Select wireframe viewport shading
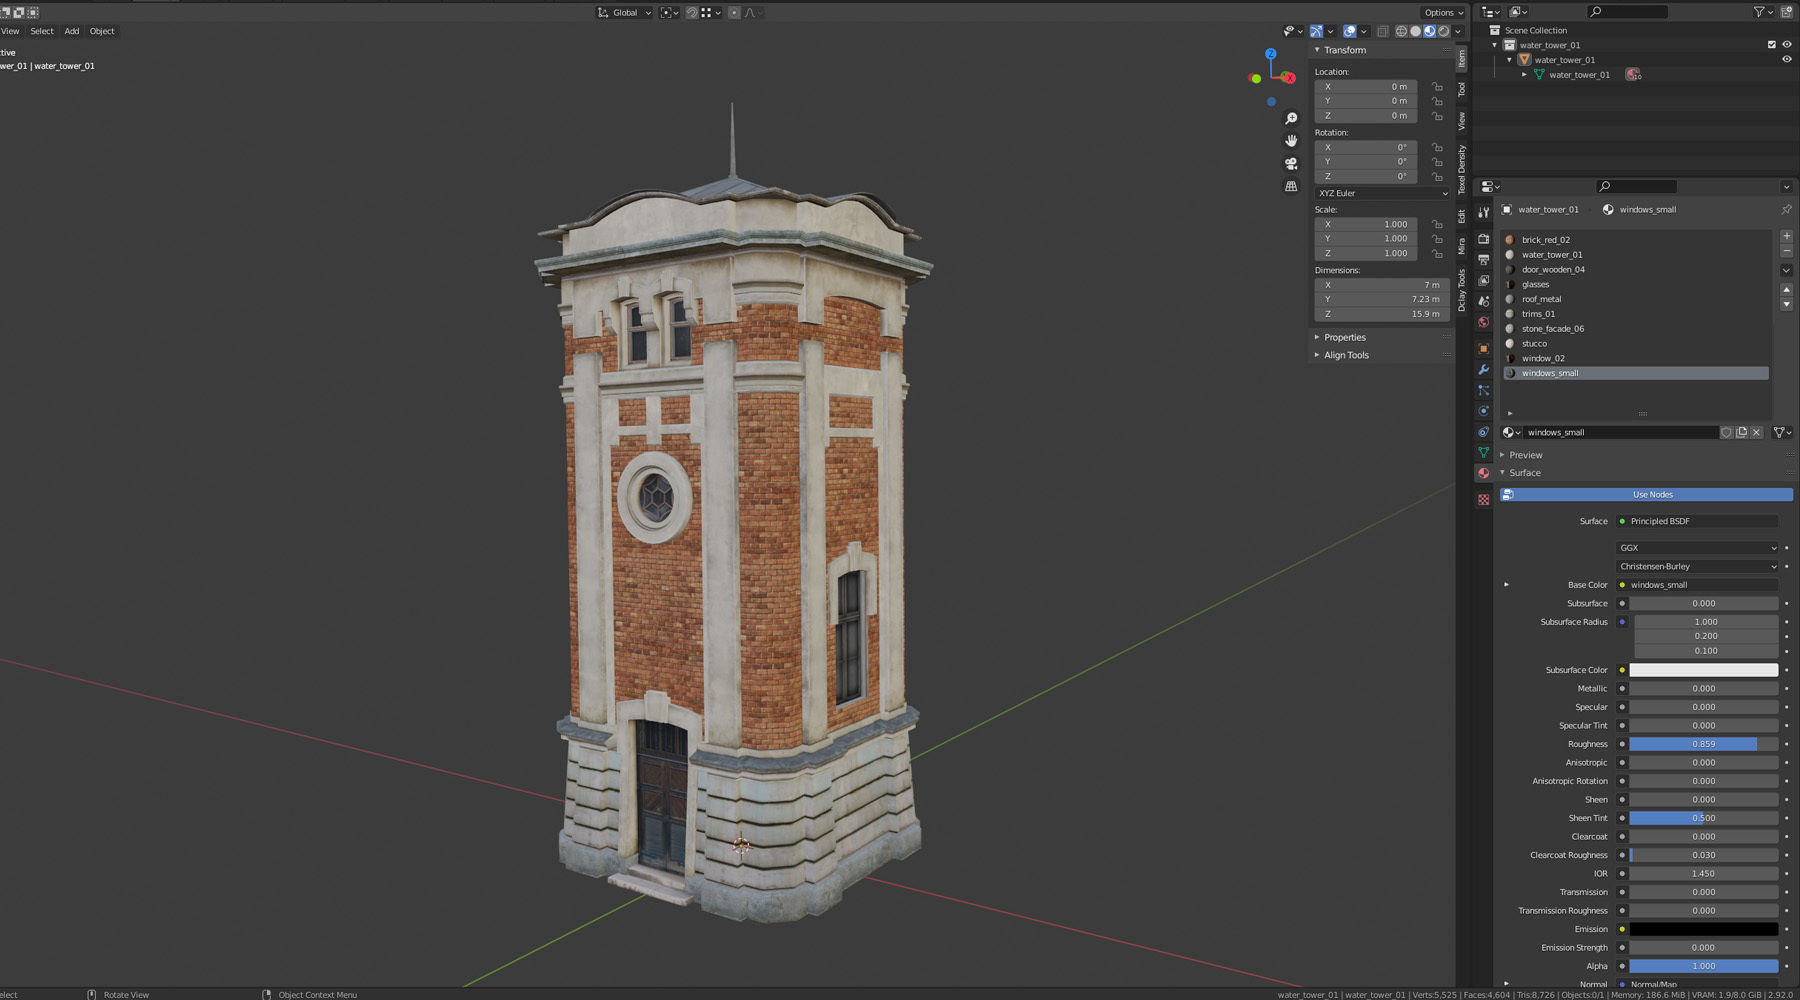 point(1401,31)
